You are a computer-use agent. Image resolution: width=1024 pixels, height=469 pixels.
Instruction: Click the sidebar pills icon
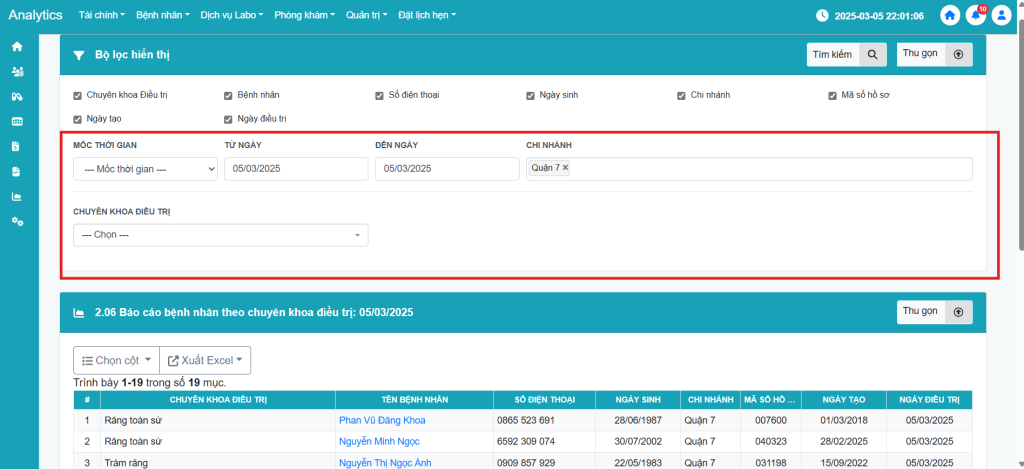coord(17,97)
